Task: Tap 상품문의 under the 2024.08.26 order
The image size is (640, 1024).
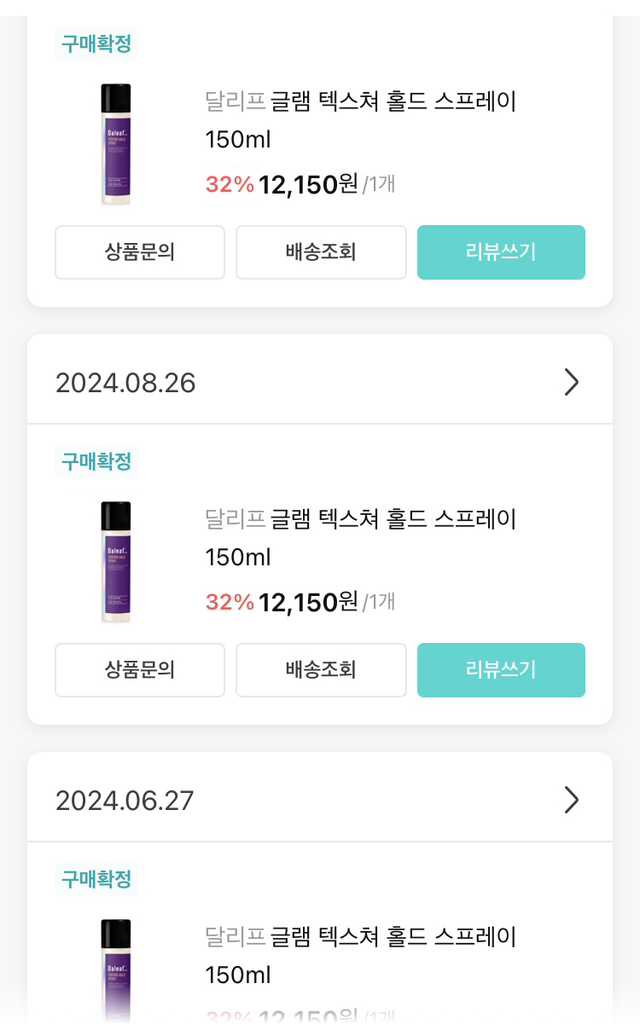Action: tap(139, 670)
